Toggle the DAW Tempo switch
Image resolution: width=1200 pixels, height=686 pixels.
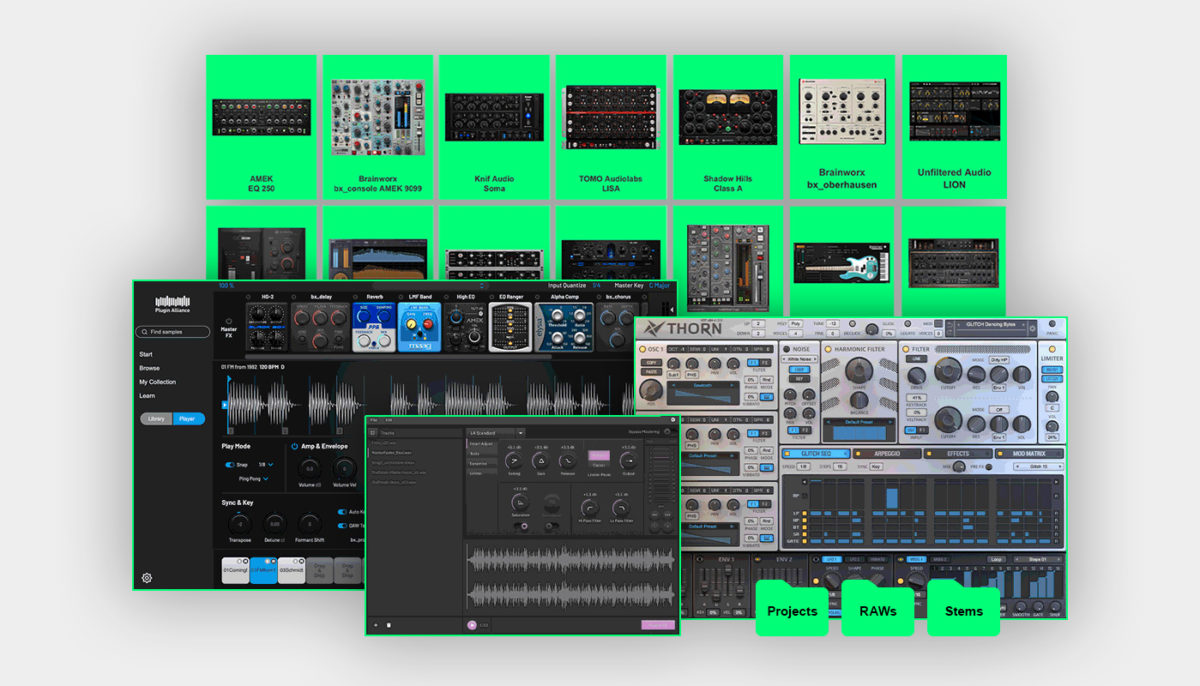pos(342,526)
